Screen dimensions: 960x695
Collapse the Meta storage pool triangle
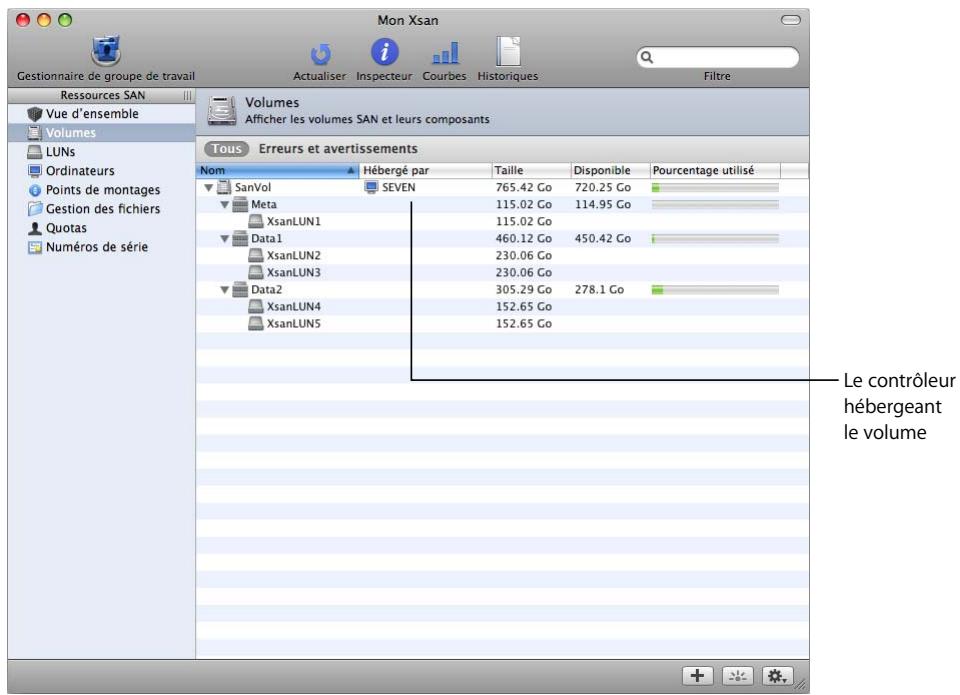coord(225,205)
